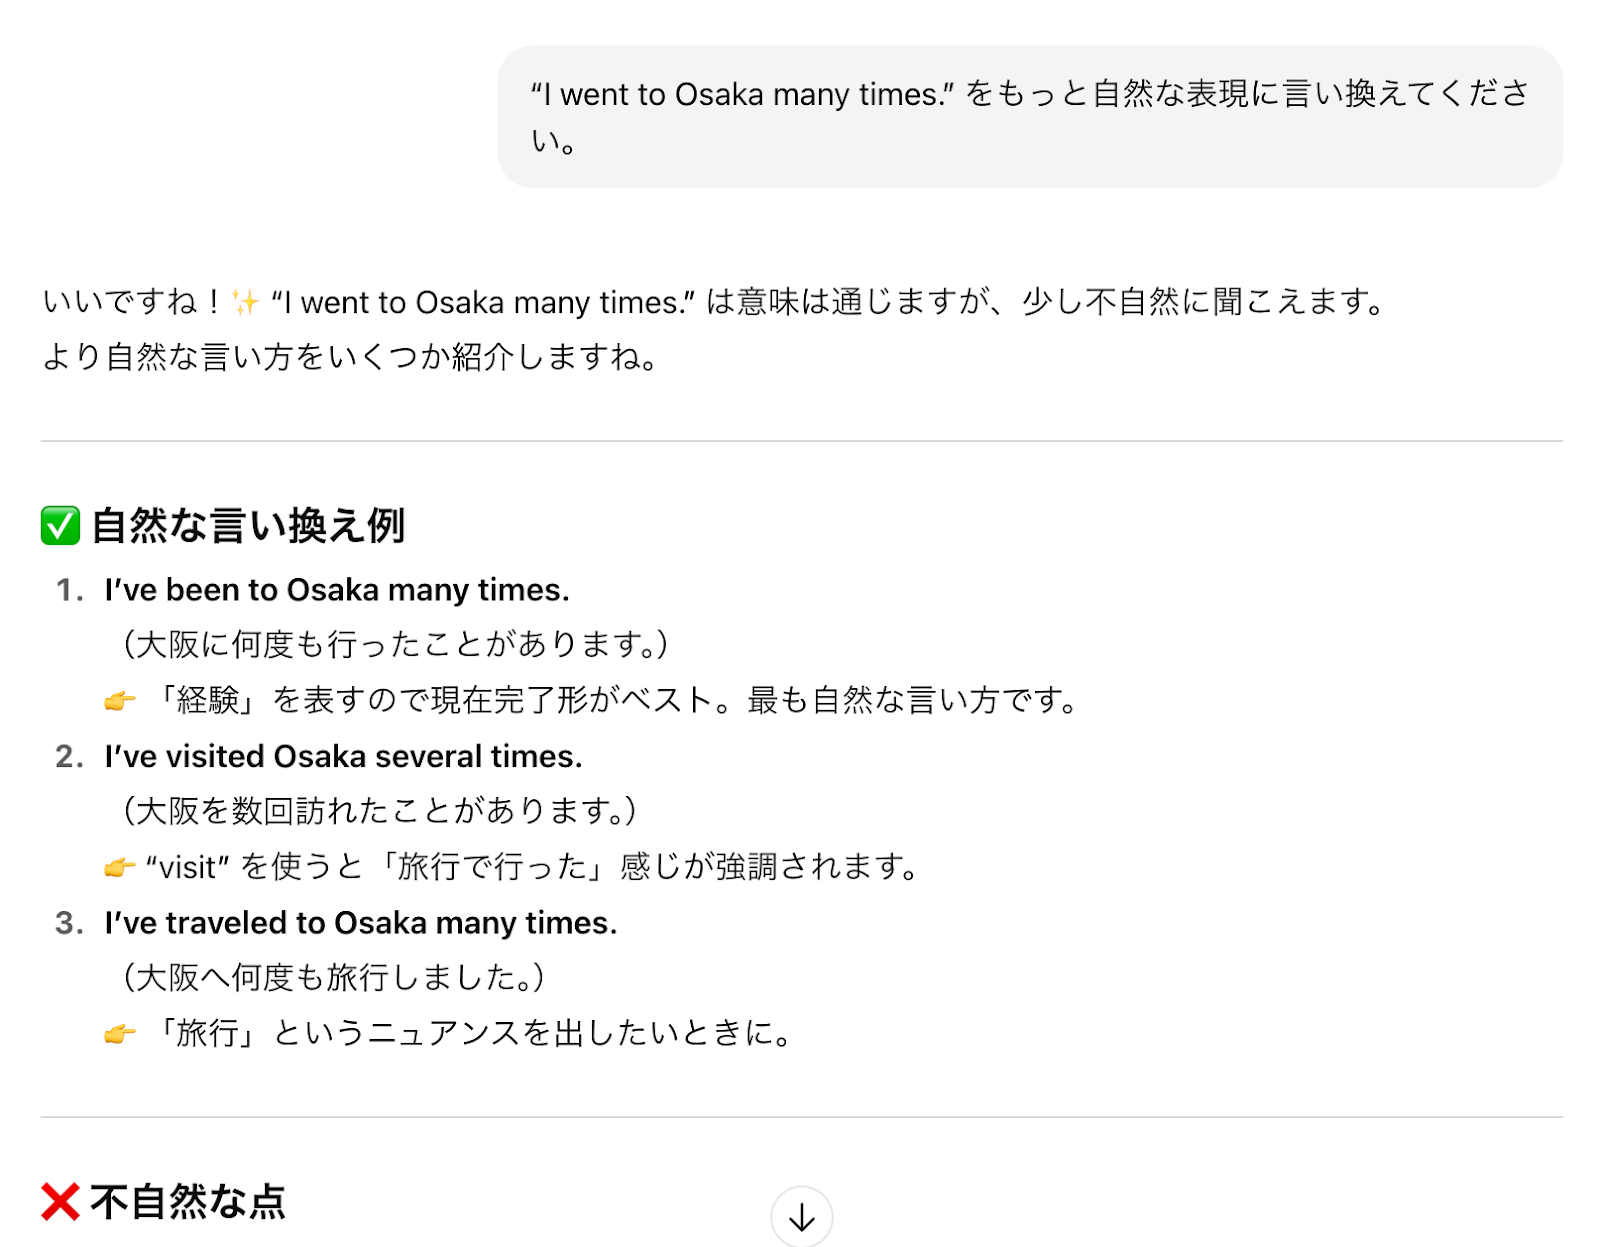Click the translation (大阪へ何度も旅行しました。)
1600x1247 pixels.
(333, 977)
